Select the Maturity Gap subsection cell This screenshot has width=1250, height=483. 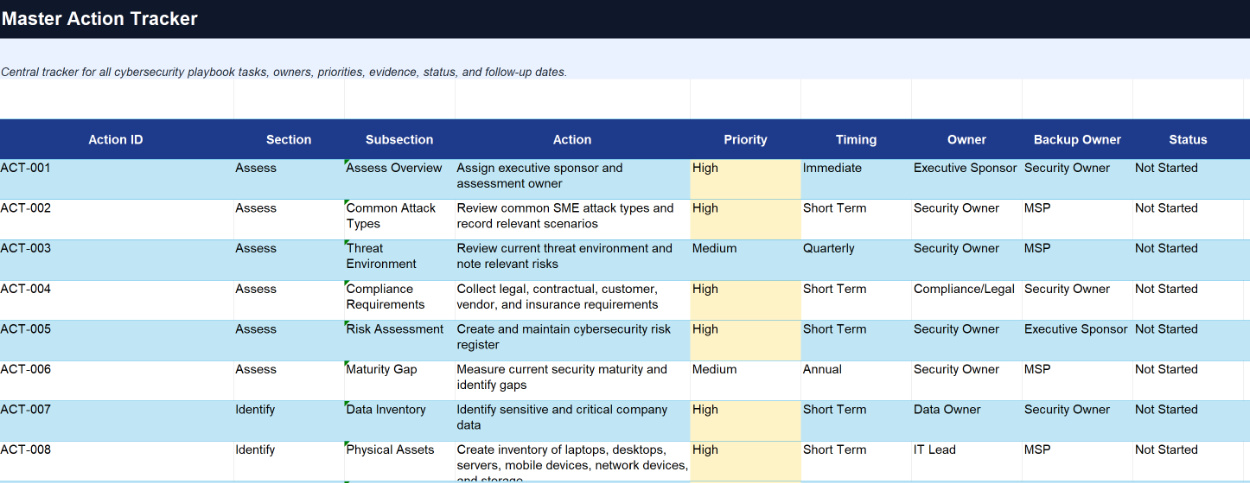point(399,381)
